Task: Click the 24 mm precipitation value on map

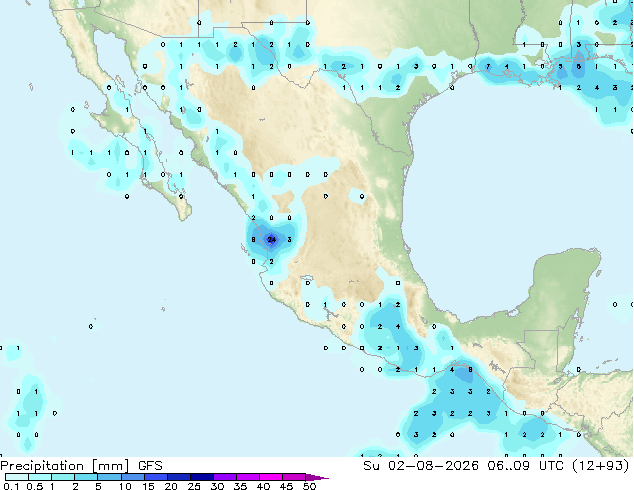Action: 272,240
